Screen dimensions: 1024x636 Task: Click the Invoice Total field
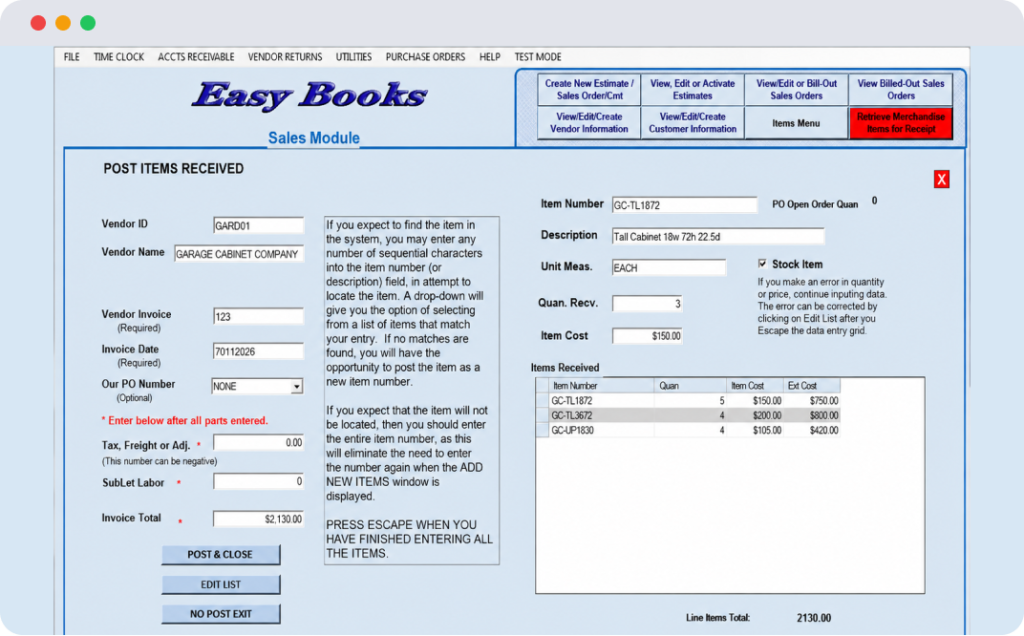tap(258, 519)
